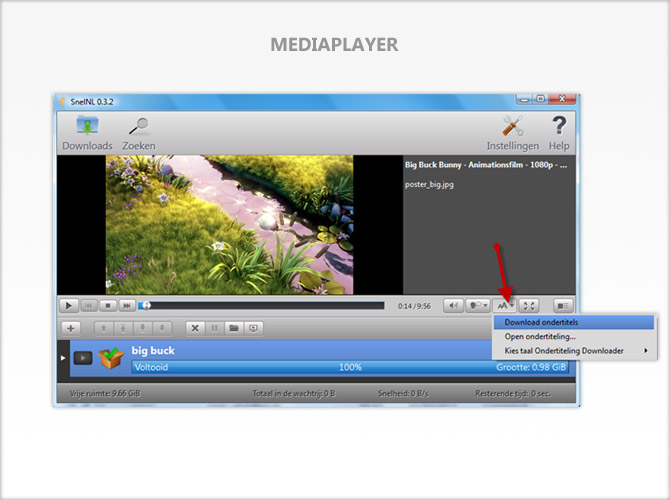The width and height of the screenshot is (670, 500).
Task: Pause the selected download
Action: click(215, 328)
